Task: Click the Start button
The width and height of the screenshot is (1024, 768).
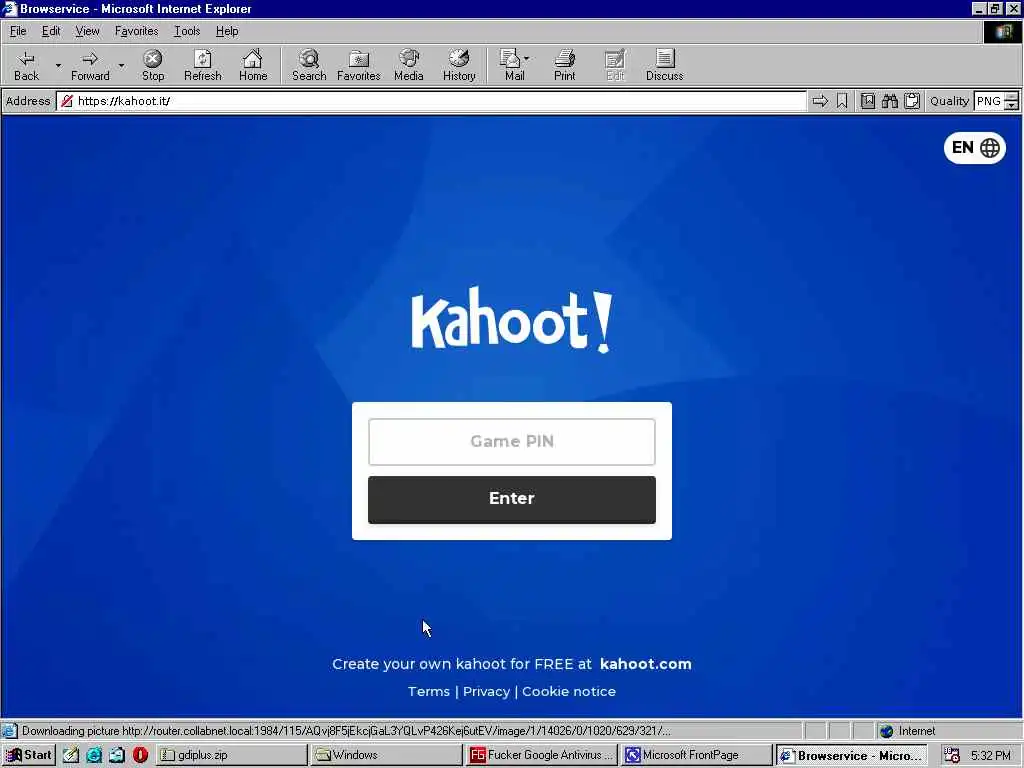Action: tap(29, 755)
